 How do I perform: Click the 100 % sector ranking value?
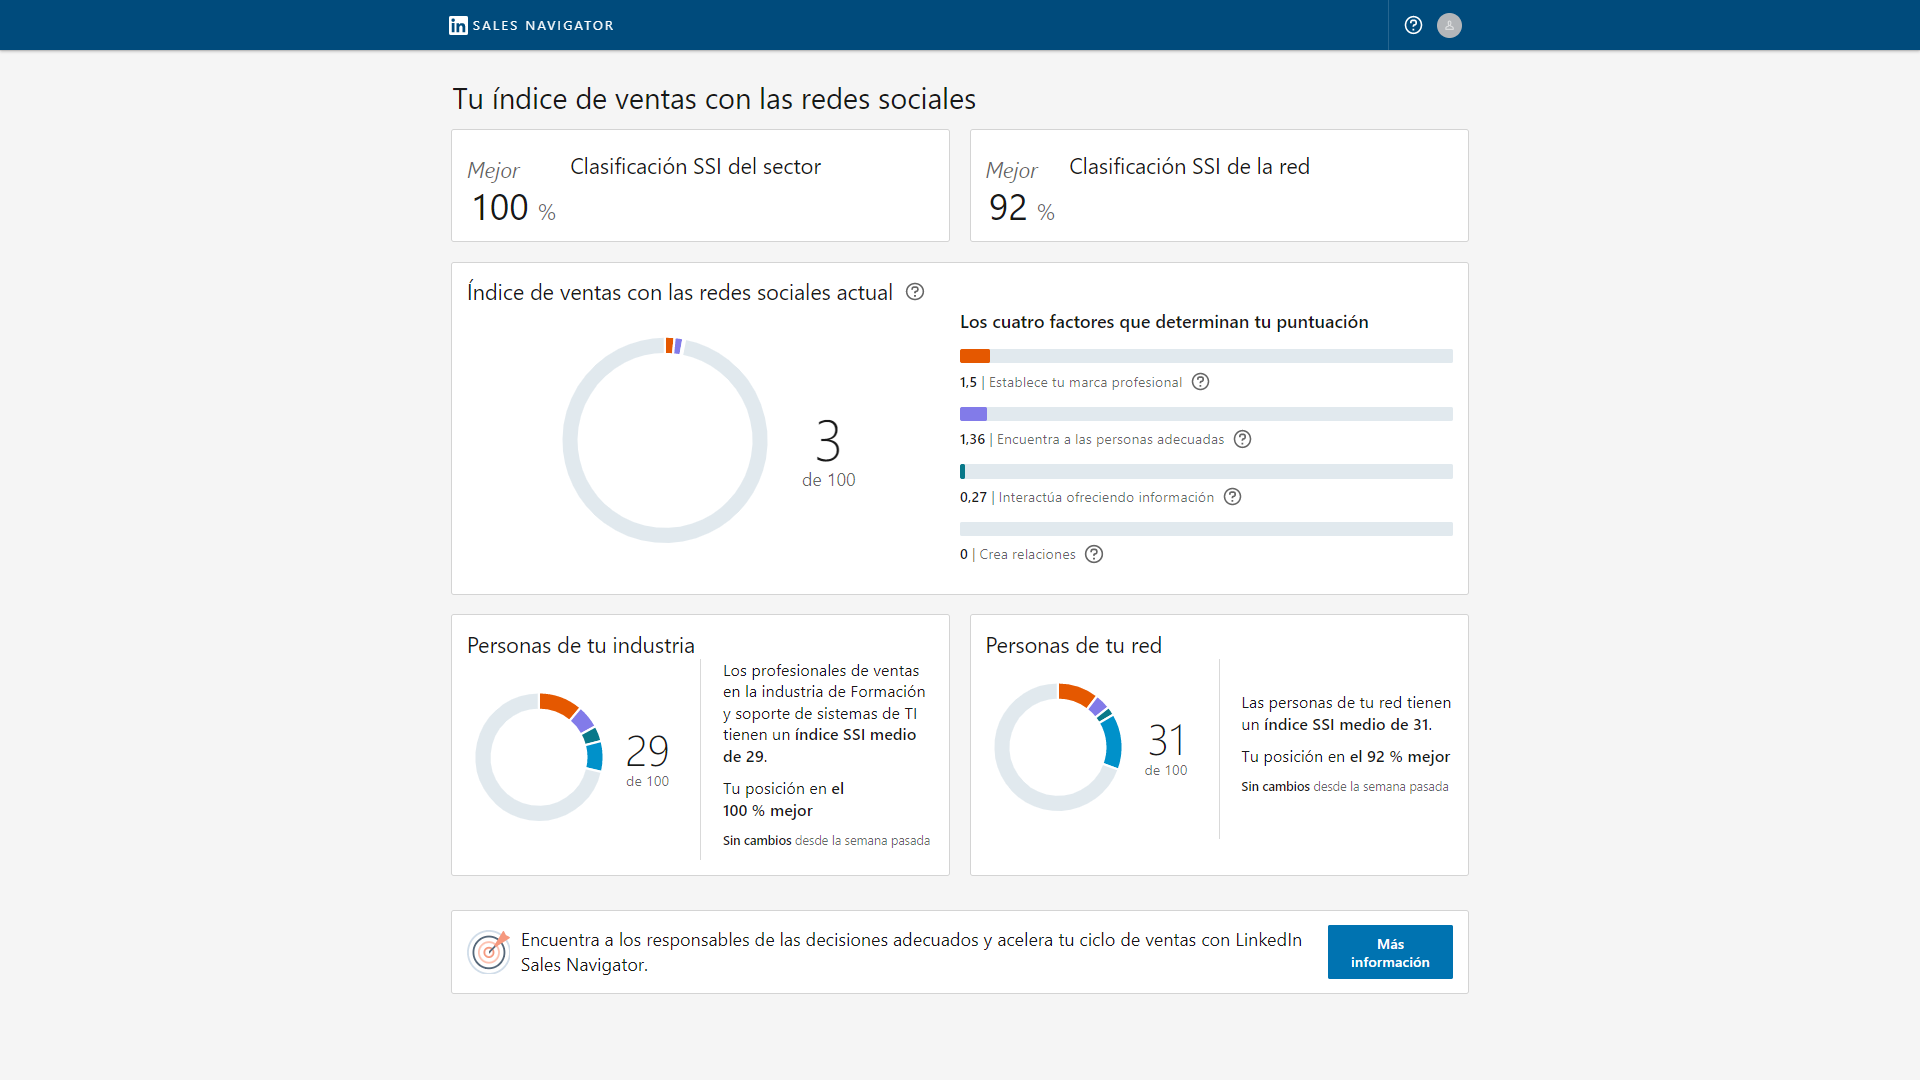pos(513,208)
